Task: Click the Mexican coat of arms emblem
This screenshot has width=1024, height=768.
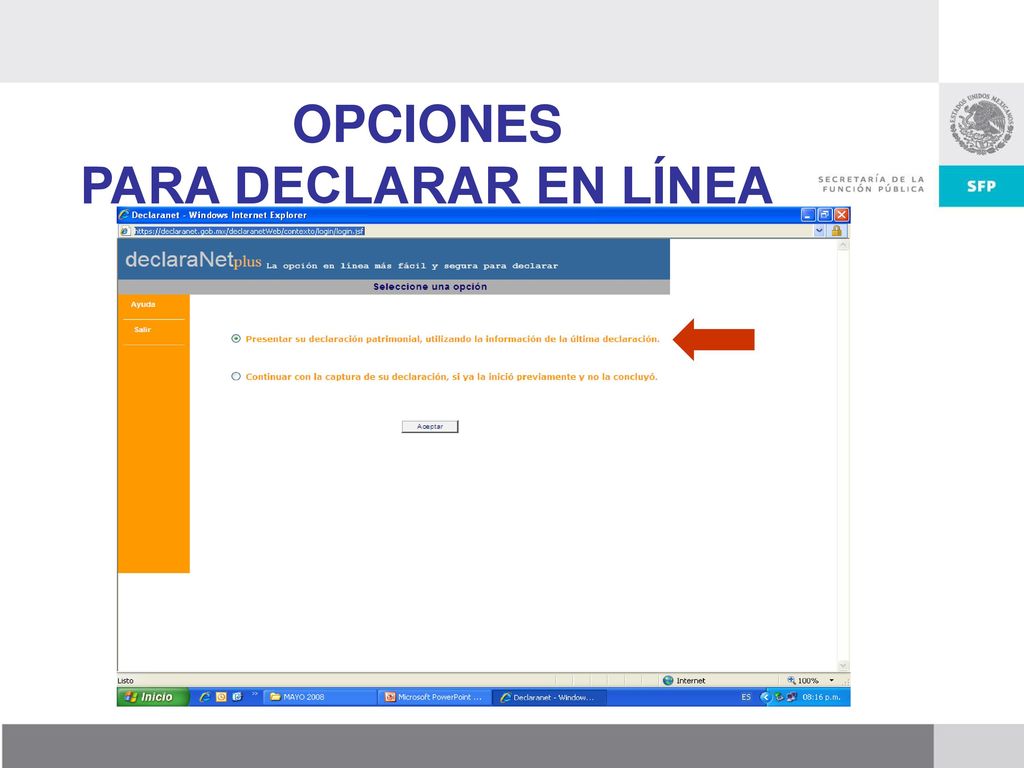Action: pyautogui.click(x=982, y=123)
